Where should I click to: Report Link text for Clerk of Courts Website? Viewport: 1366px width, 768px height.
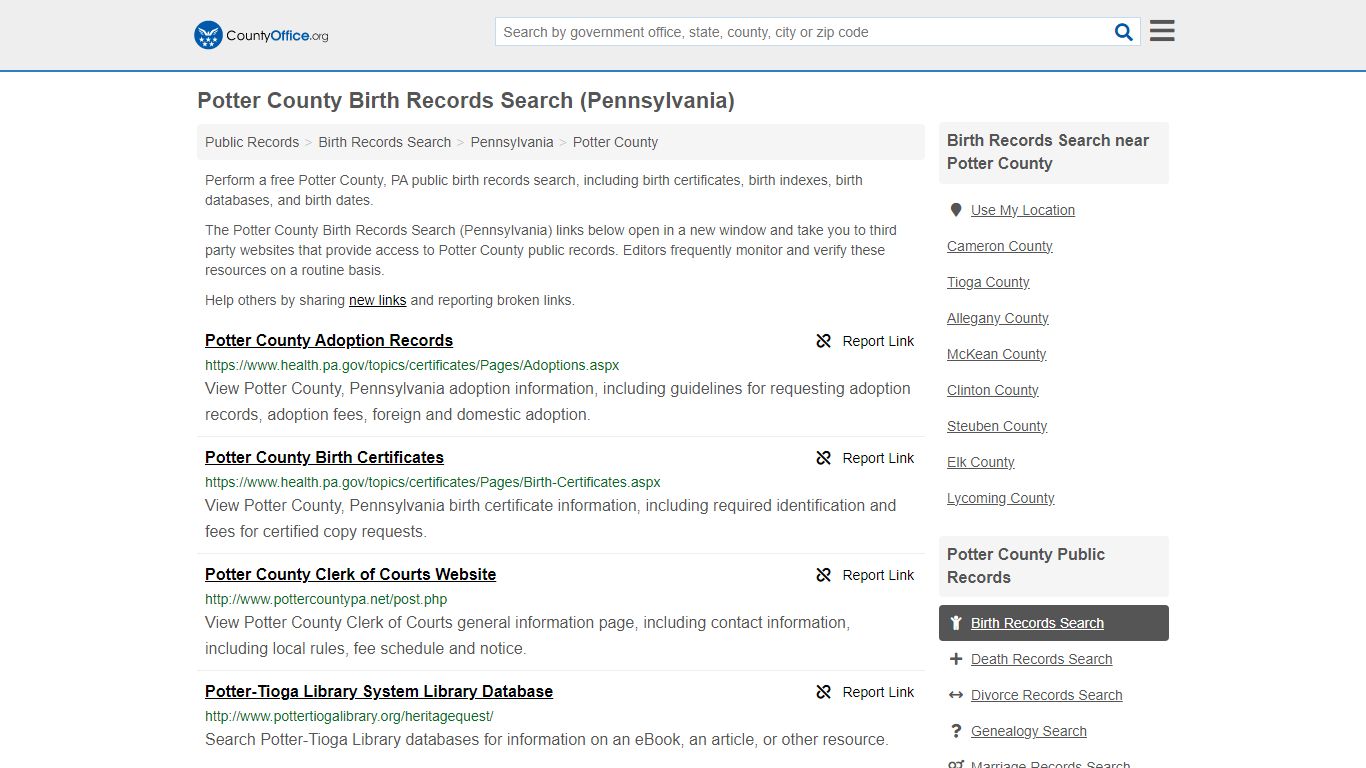click(878, 575)
